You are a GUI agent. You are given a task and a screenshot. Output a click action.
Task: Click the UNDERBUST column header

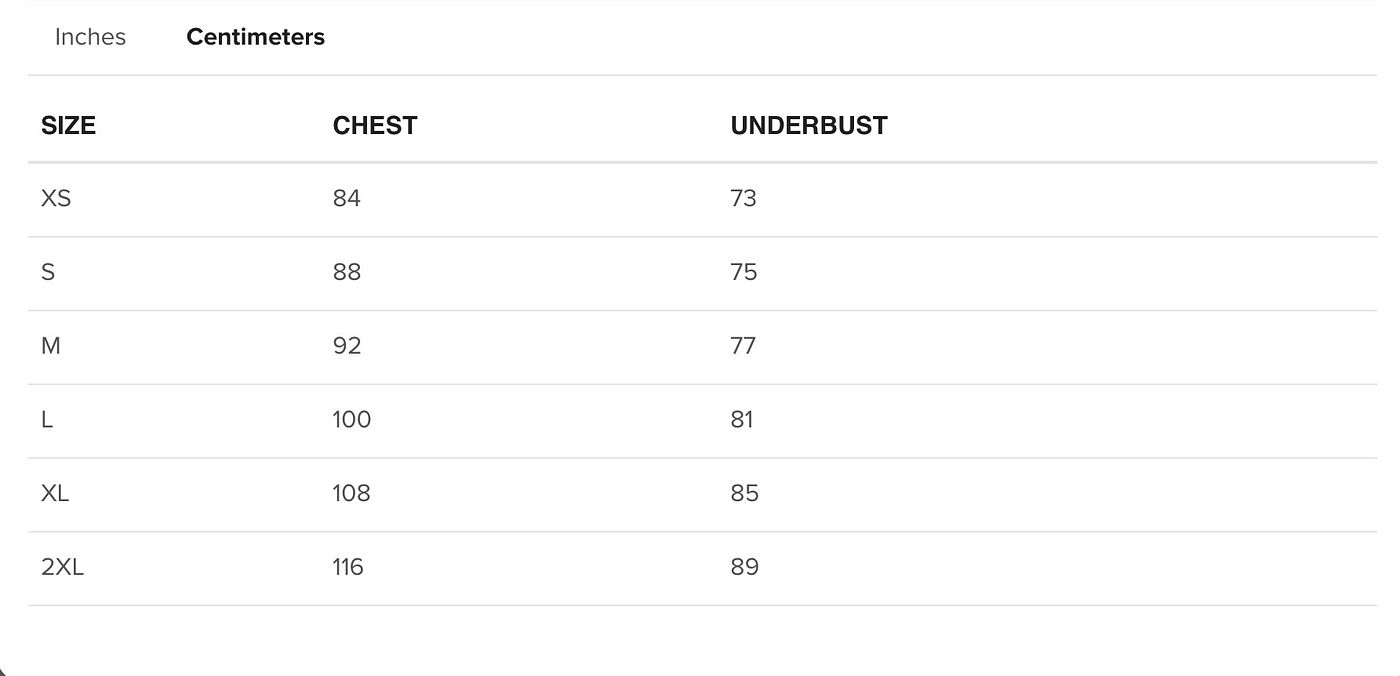tap(809, 125)
